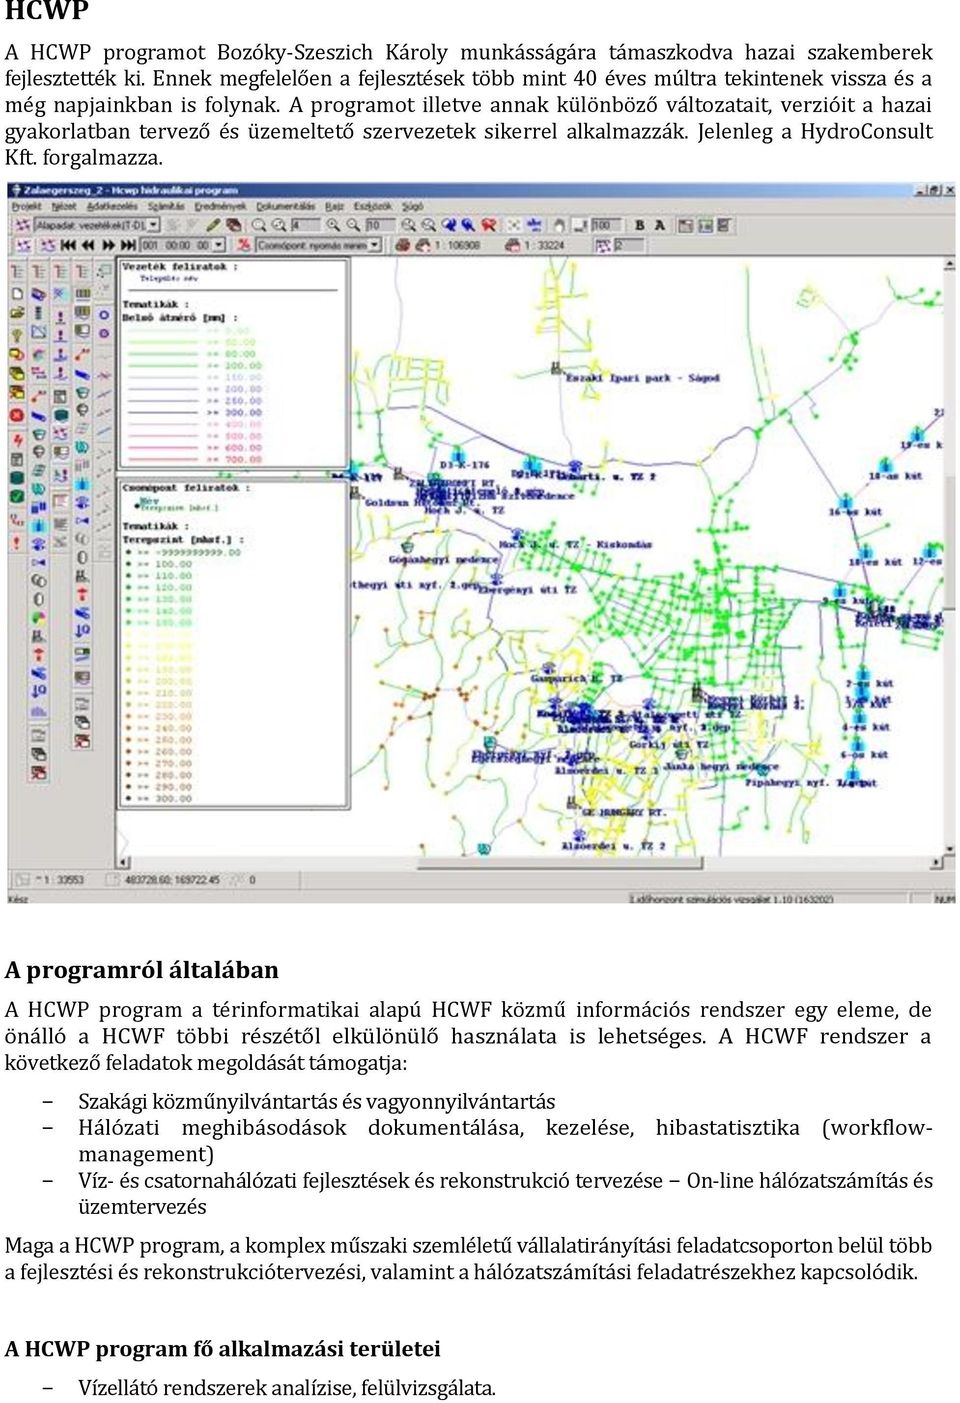Step forward one time step
The height and width of the screenshot is (1403, 960).
(108, 245)
